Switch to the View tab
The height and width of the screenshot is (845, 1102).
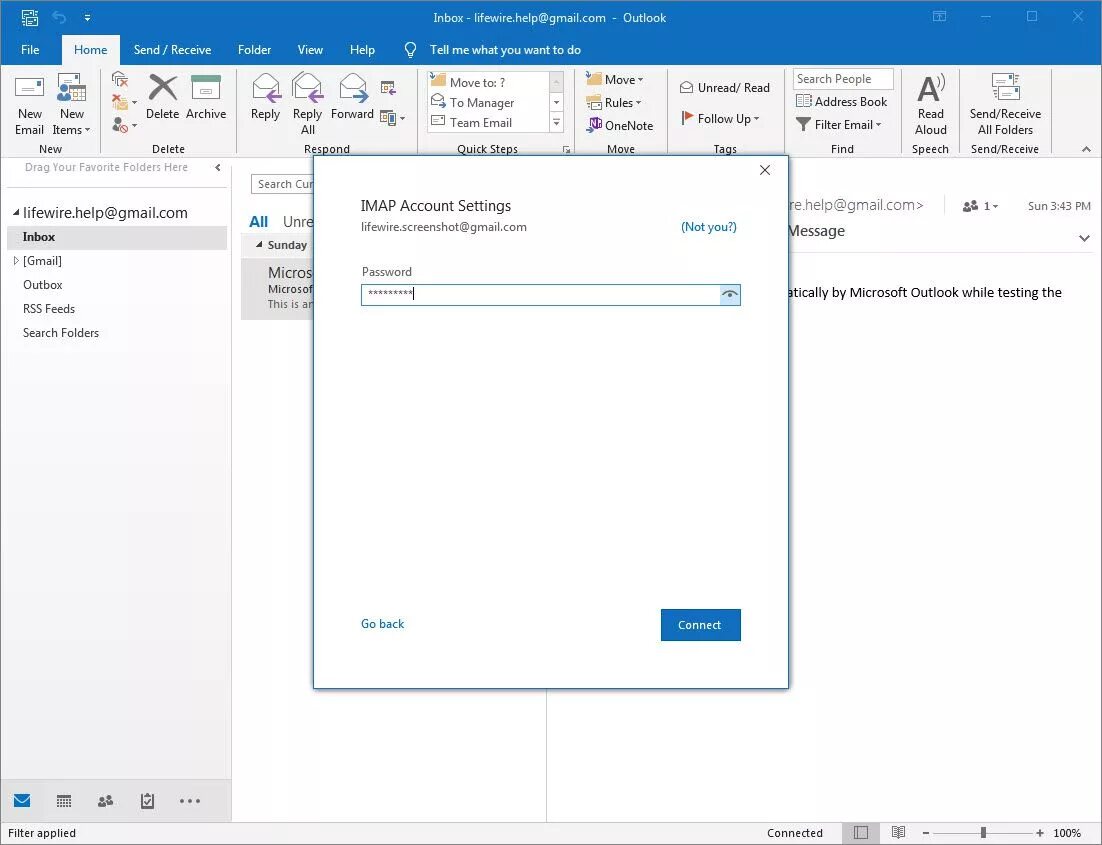[310, 50]
